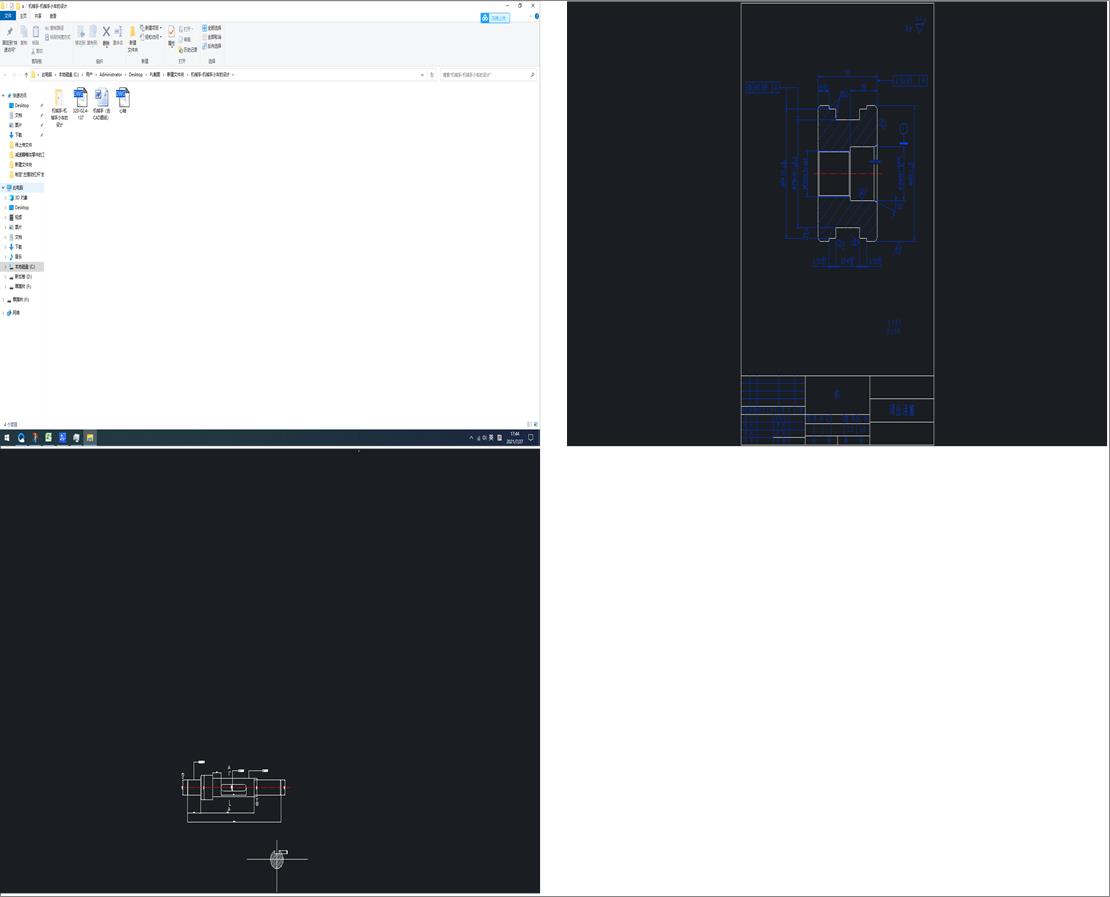
Task: Show hidden tray icons chevron
Action: pyautogui.click(x=471, y=438)
